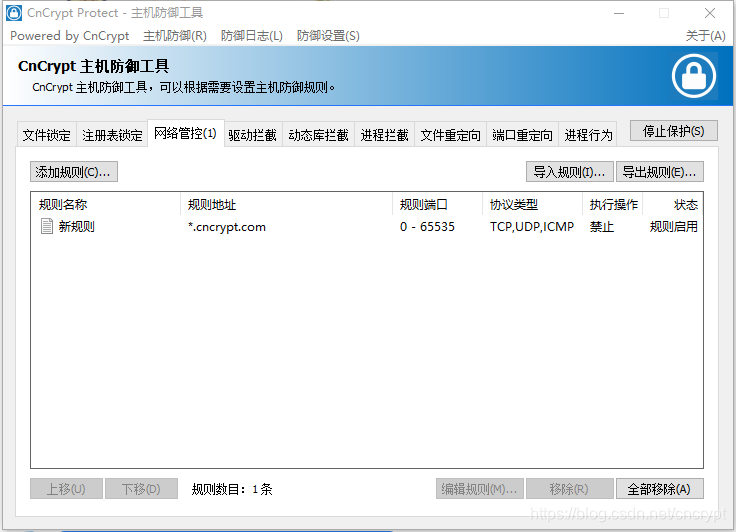Switch to the 进程行为 tab

tap(588, 135)
